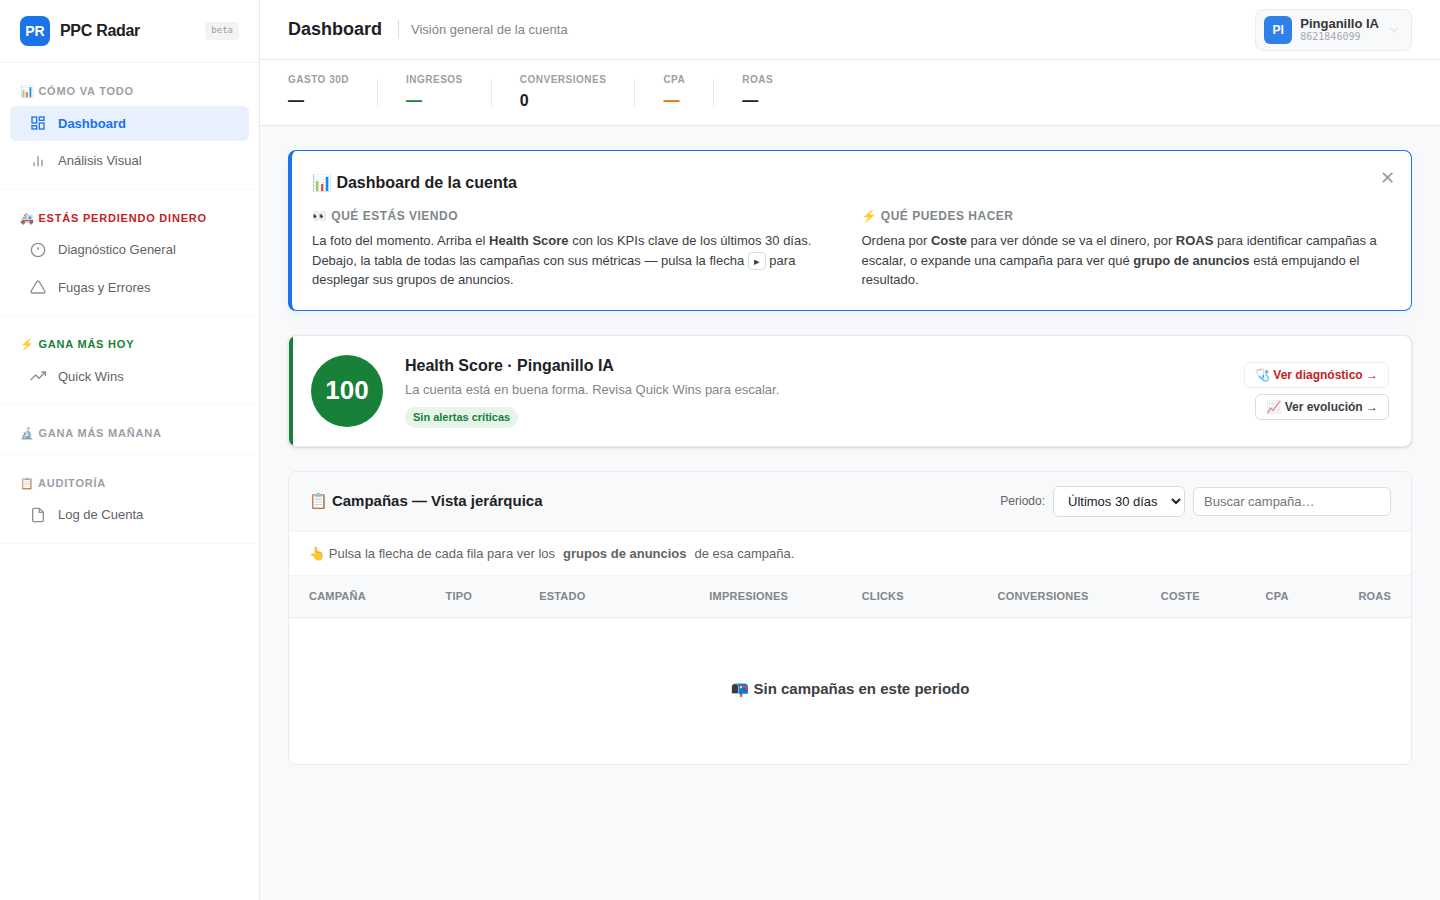Screen dimensions: 1440x900
Task: Sort by the CAMPAÑA column header
Action: (337, 596)
